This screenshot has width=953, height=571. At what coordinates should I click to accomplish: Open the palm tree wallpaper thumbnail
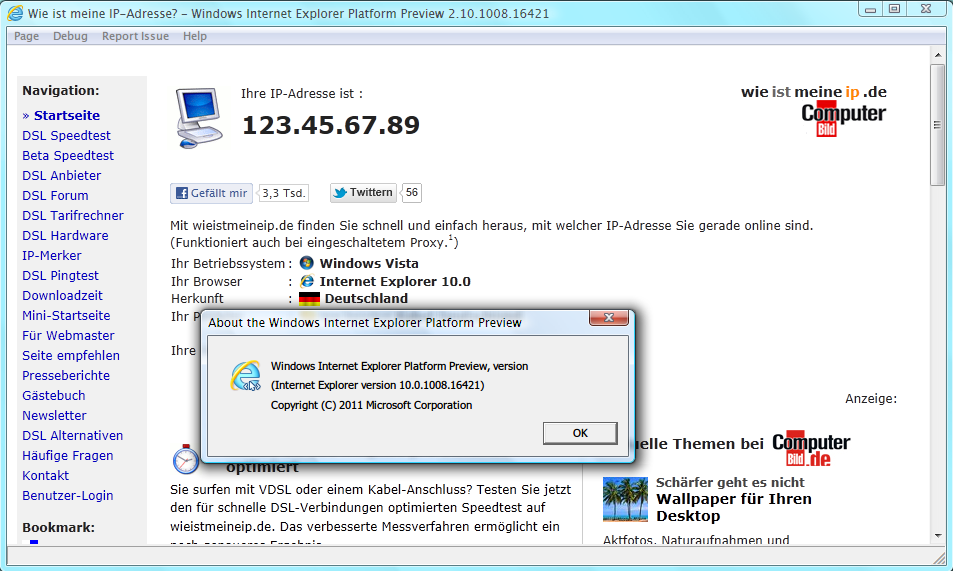[625, 499]
